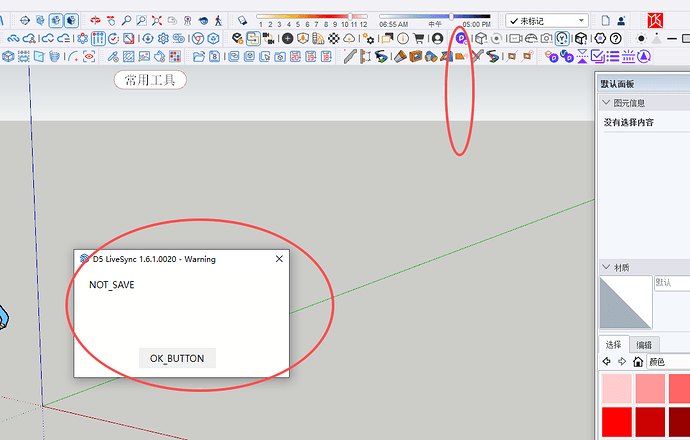Toggle the highlighted sliders panel toolbar icon
Image resolution: width=690 pixels, height=440 pixels.
(x=98, y=39)
